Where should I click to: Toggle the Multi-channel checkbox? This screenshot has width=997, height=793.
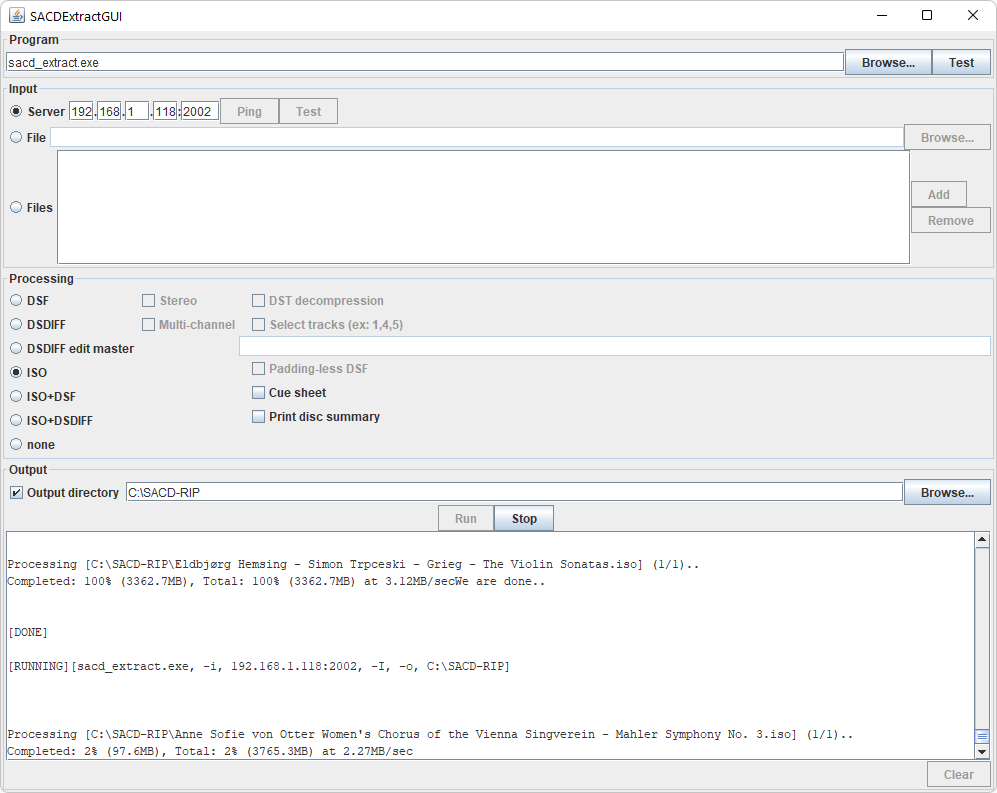[148, 325]
